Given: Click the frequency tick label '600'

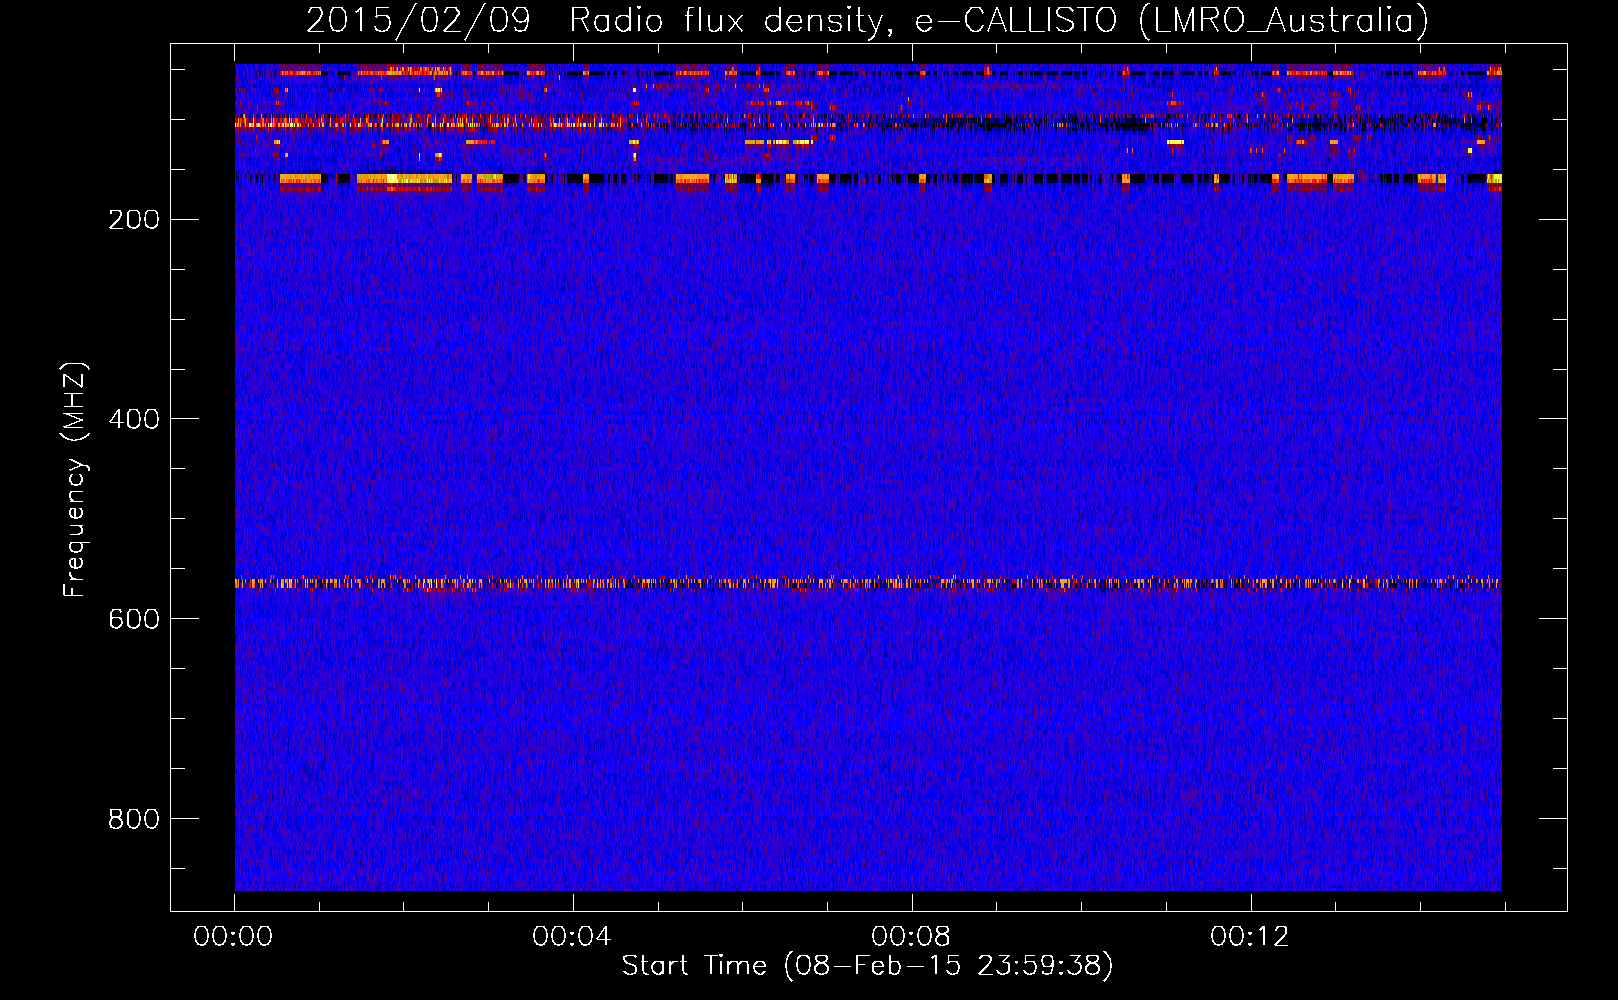Looking at the screenshot, I should (134, 619).
